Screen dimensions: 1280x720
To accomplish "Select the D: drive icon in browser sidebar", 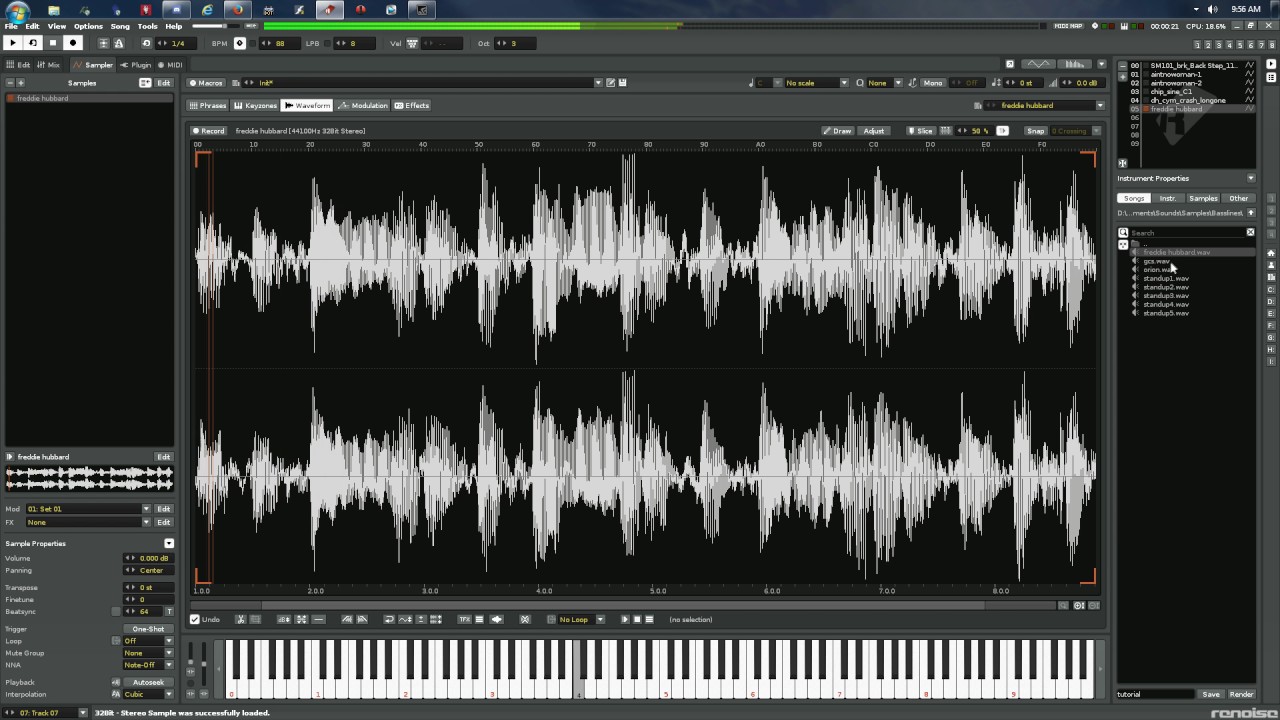I will [x=1271, y=301].
